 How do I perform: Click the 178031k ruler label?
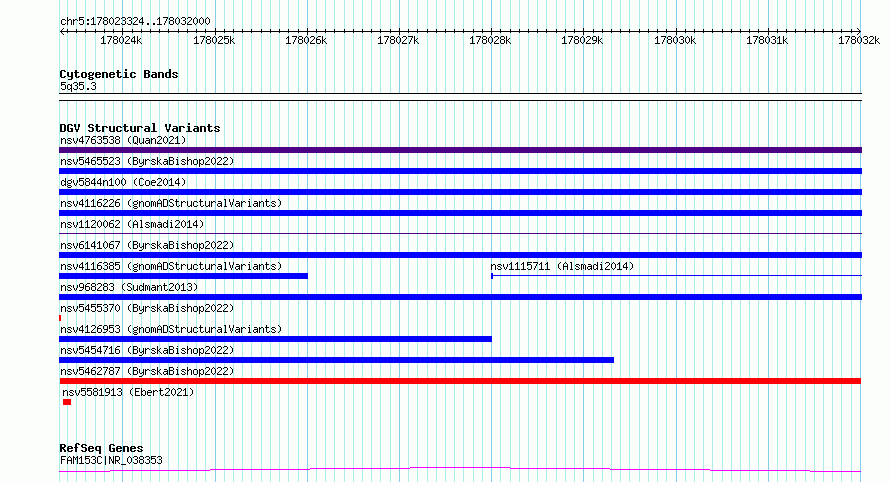click(767, 40)
